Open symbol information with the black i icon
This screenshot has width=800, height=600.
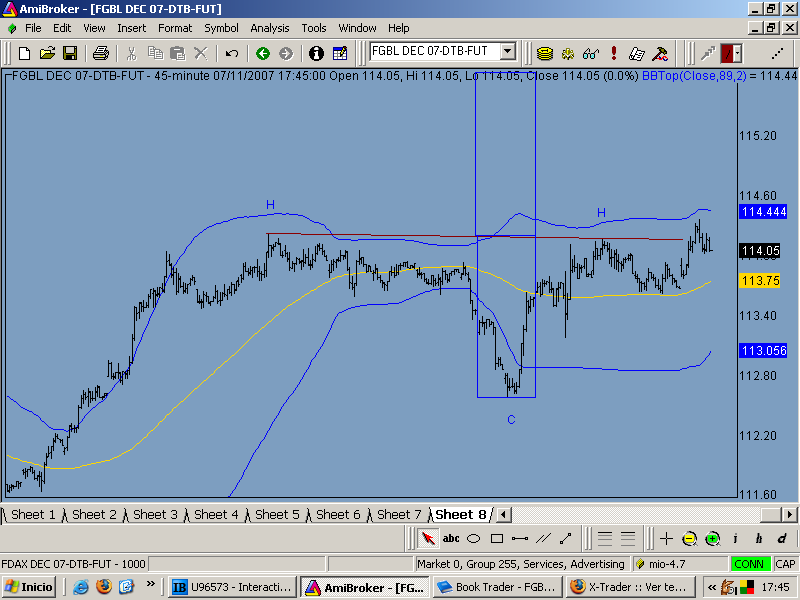[316, 53]
